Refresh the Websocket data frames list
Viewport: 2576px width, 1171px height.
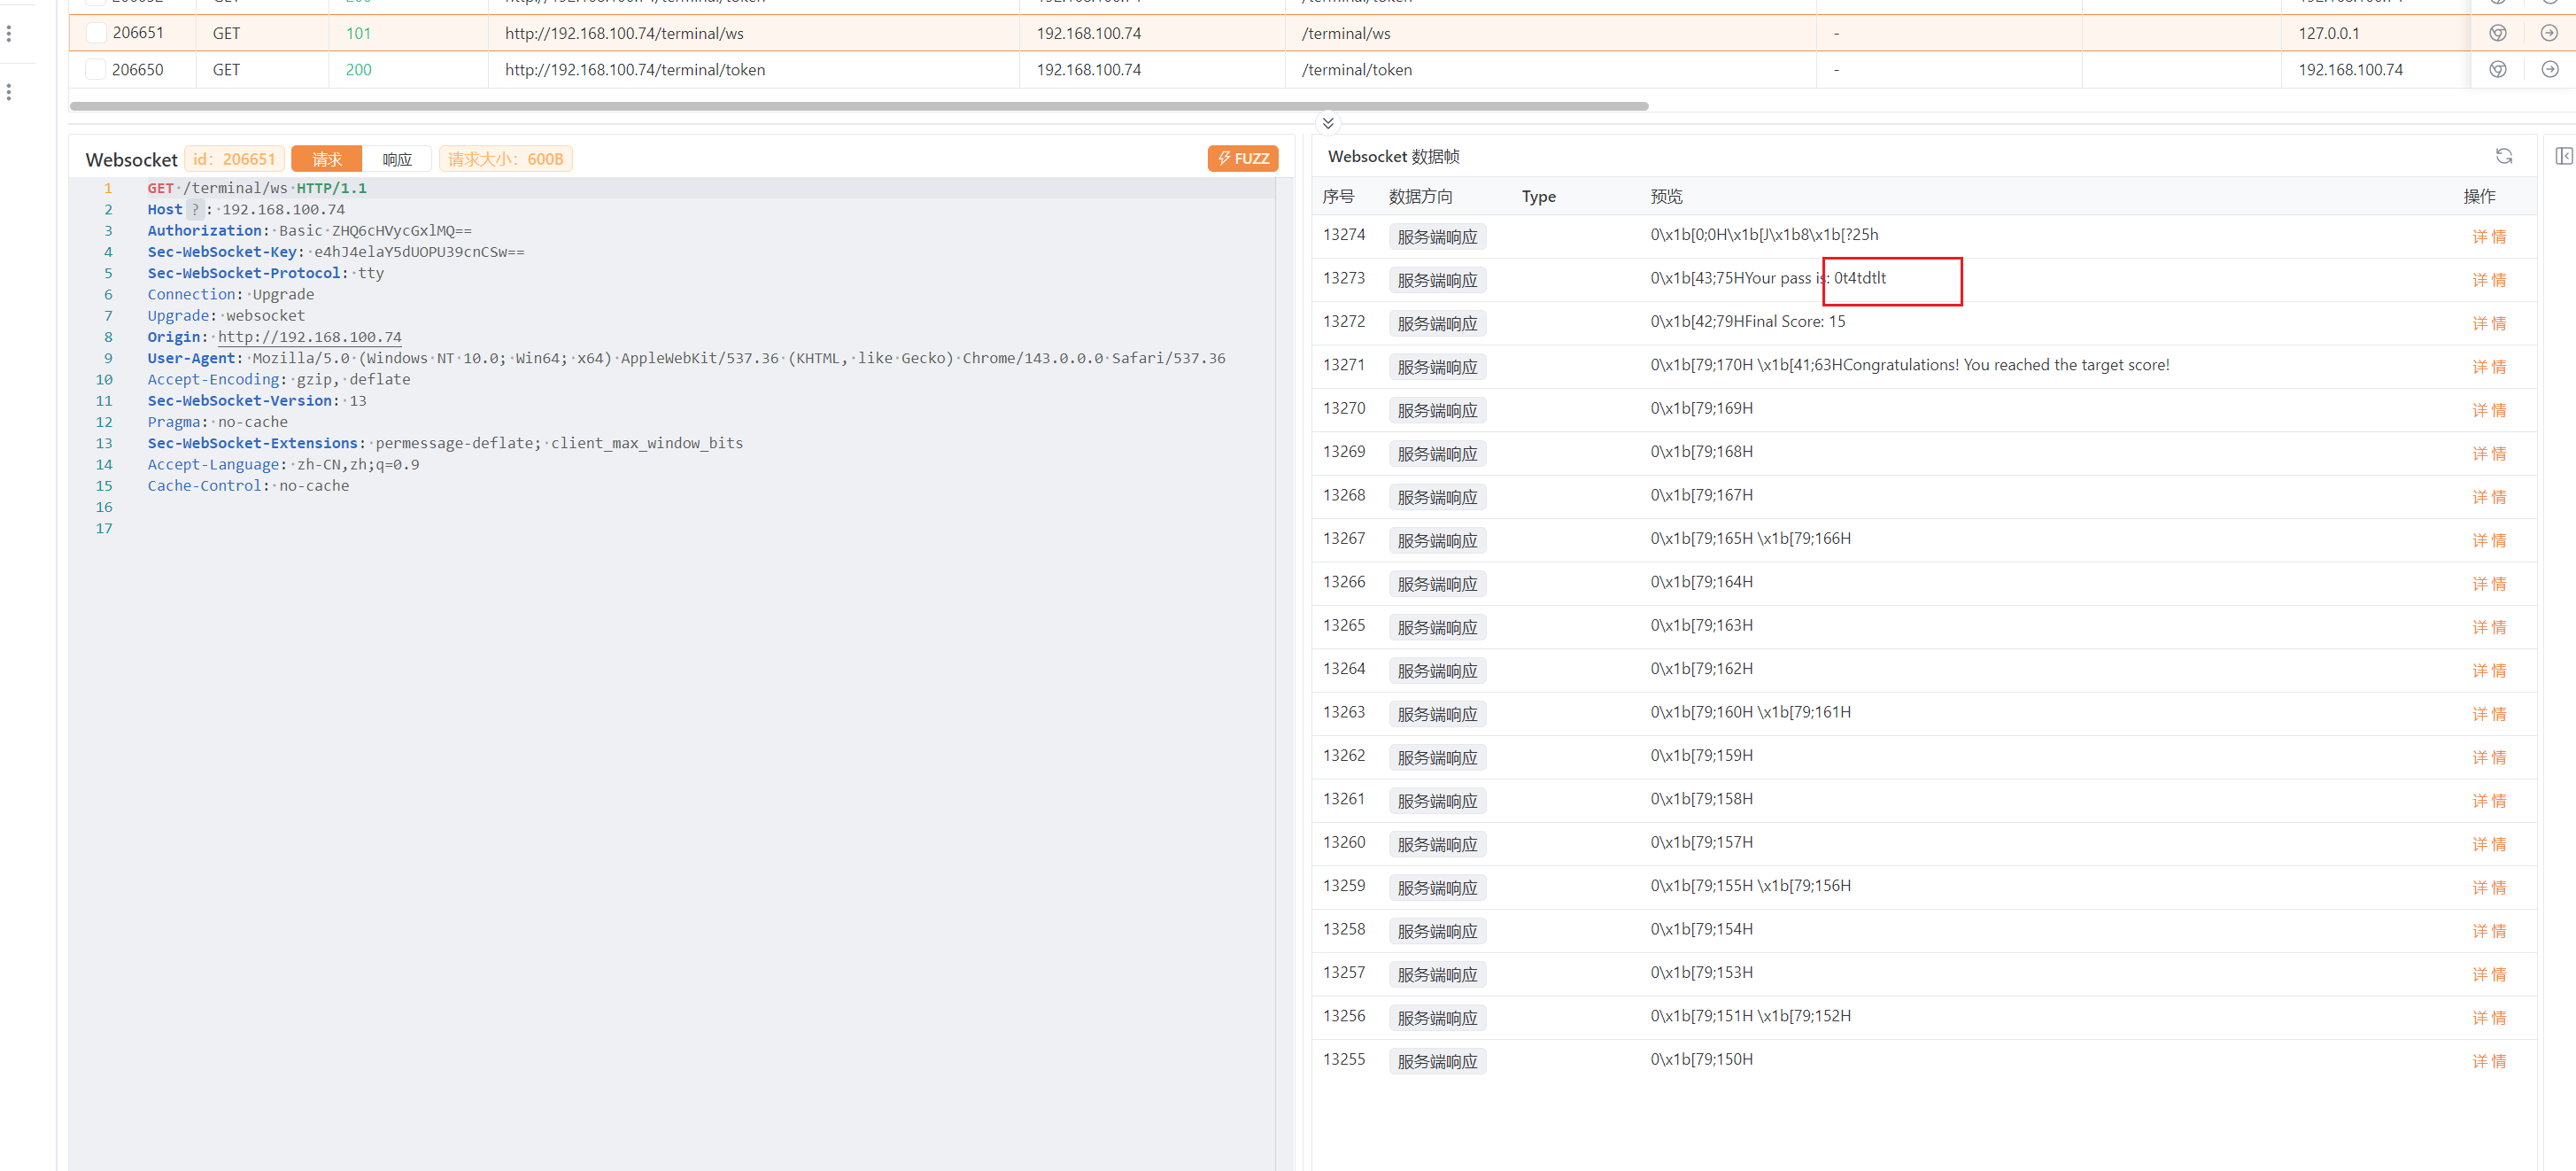[x=2503, y=156]
